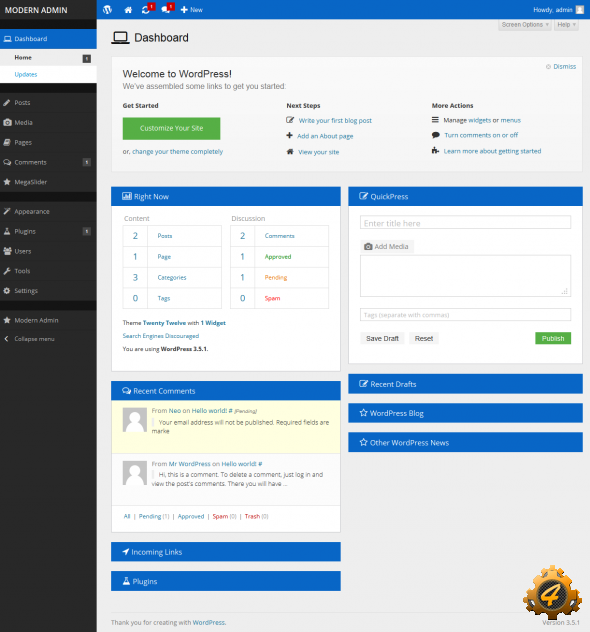
Task: Open Updates submenu item
Action: [x=48, y=75]
